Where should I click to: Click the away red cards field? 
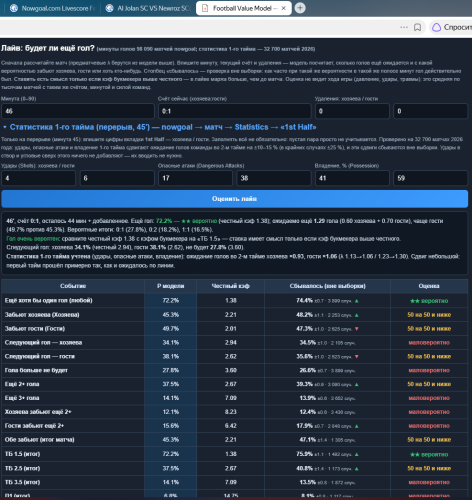coord(430,111)
